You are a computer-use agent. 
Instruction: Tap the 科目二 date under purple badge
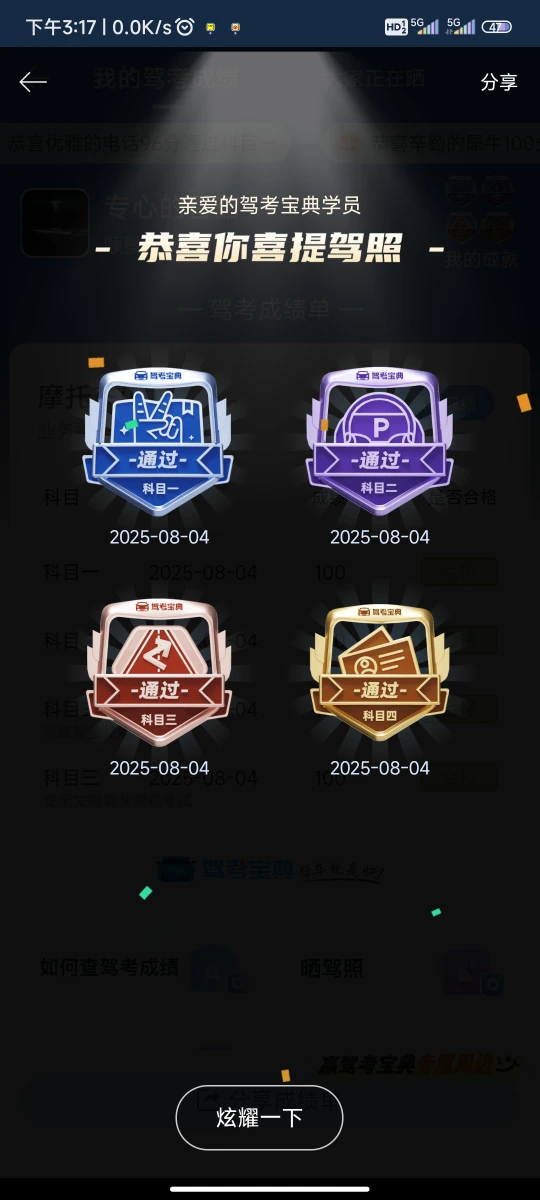coord(380,537)
